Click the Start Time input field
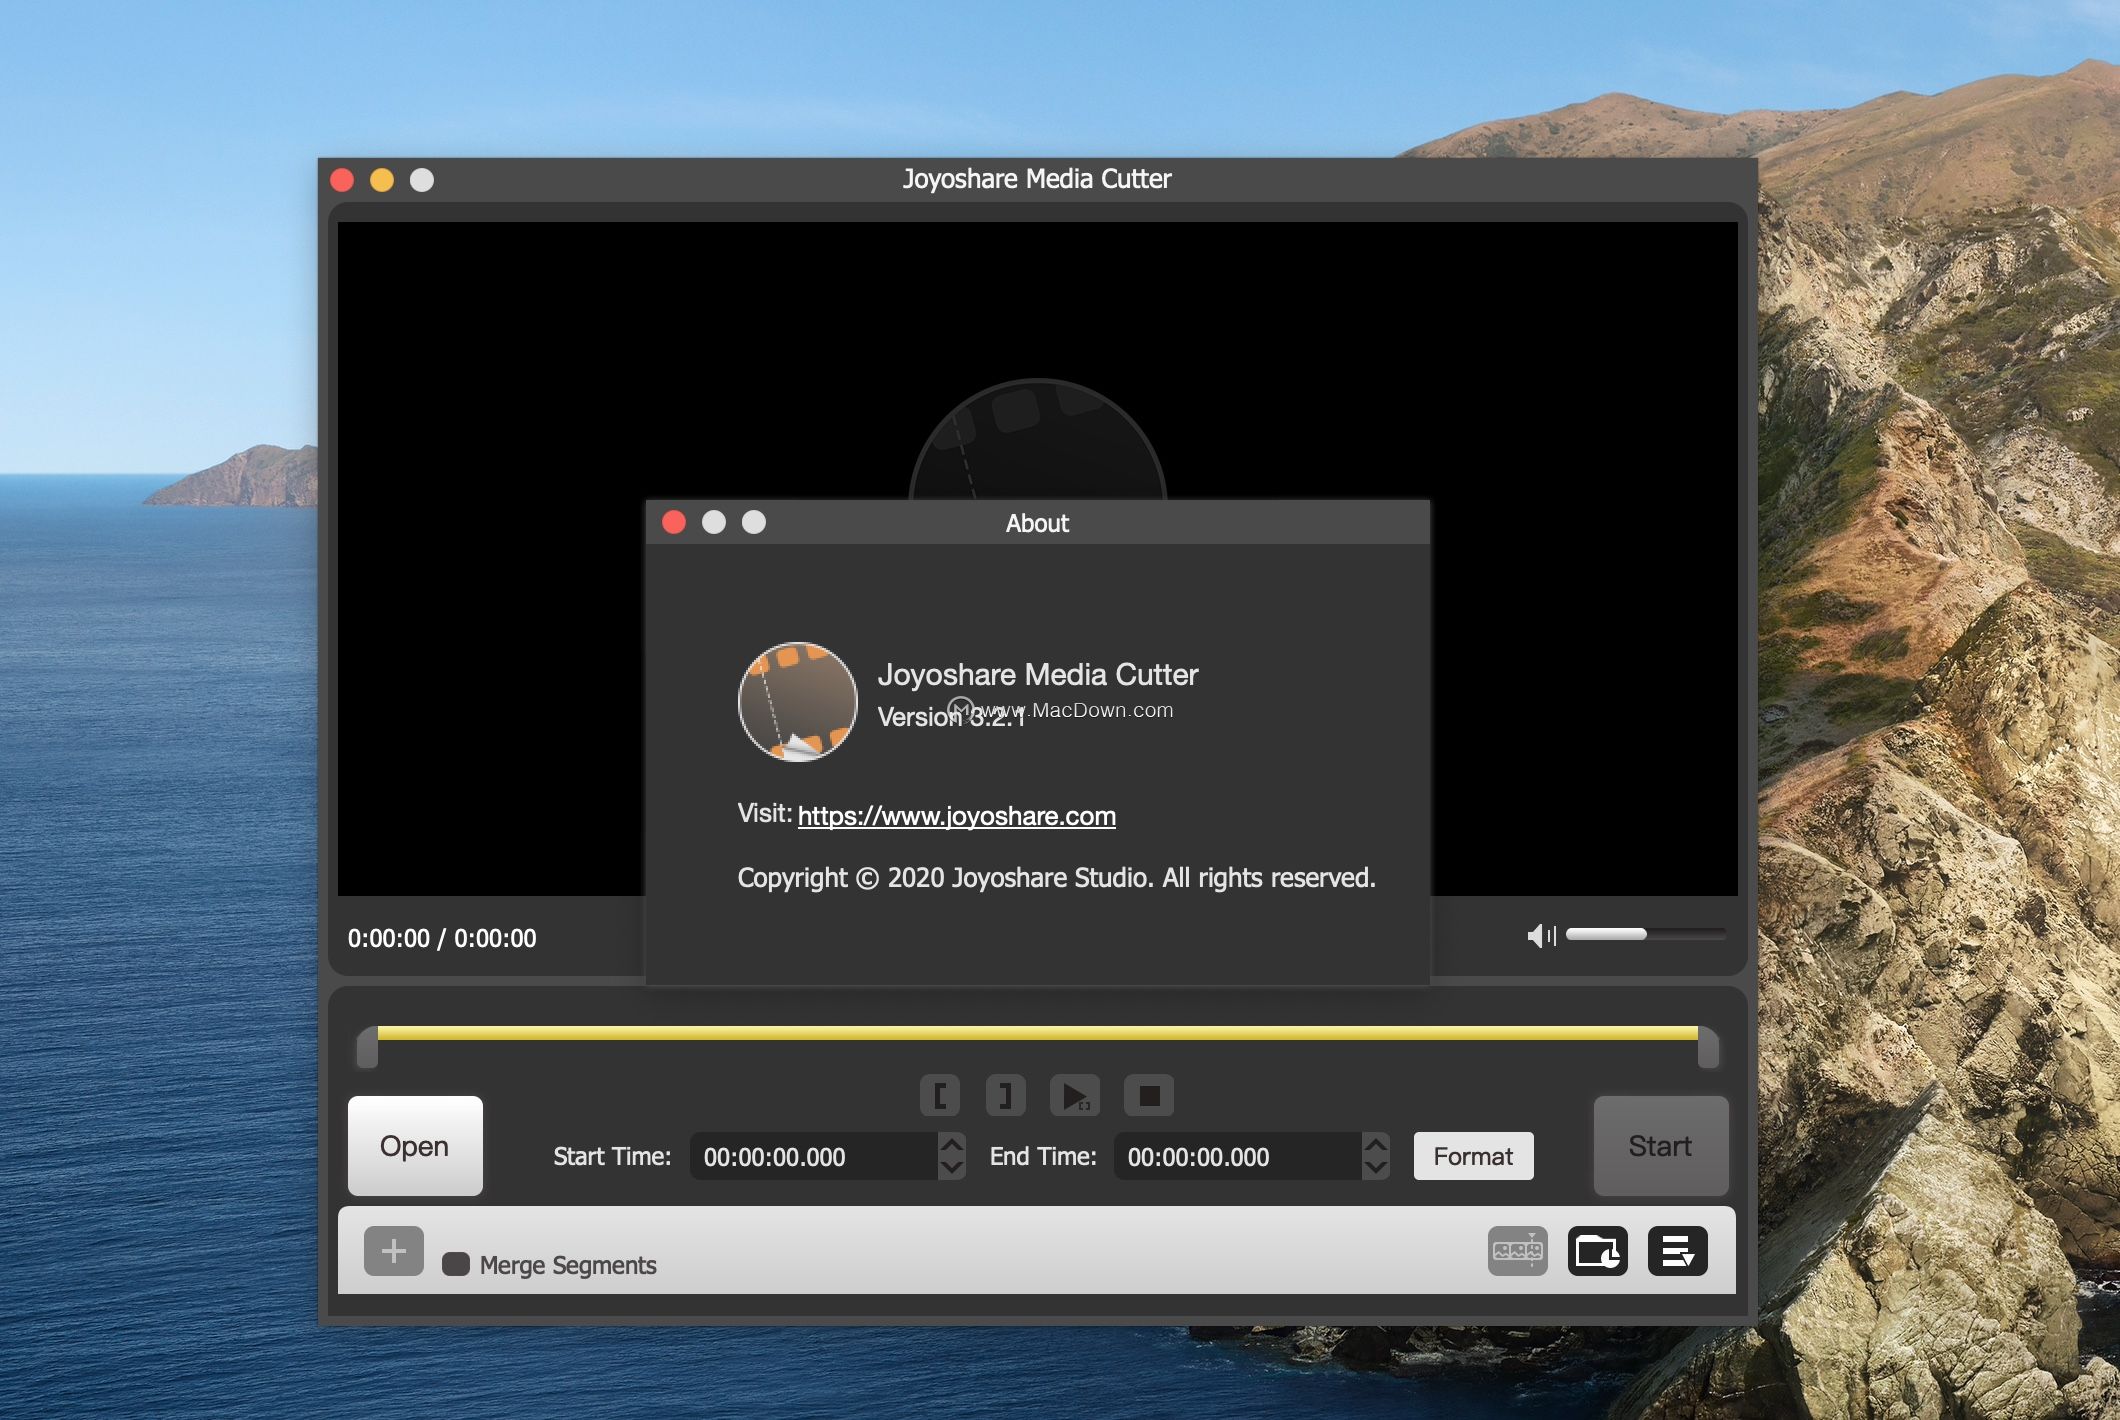 point(814,1156)
